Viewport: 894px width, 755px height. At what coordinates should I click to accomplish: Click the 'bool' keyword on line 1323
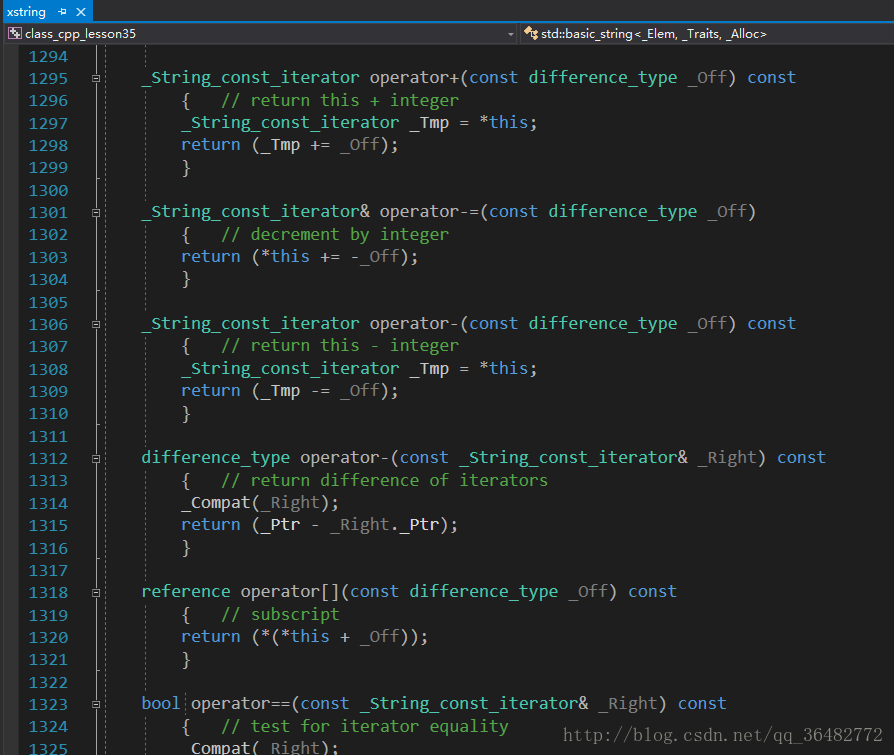tap(161, 703)
